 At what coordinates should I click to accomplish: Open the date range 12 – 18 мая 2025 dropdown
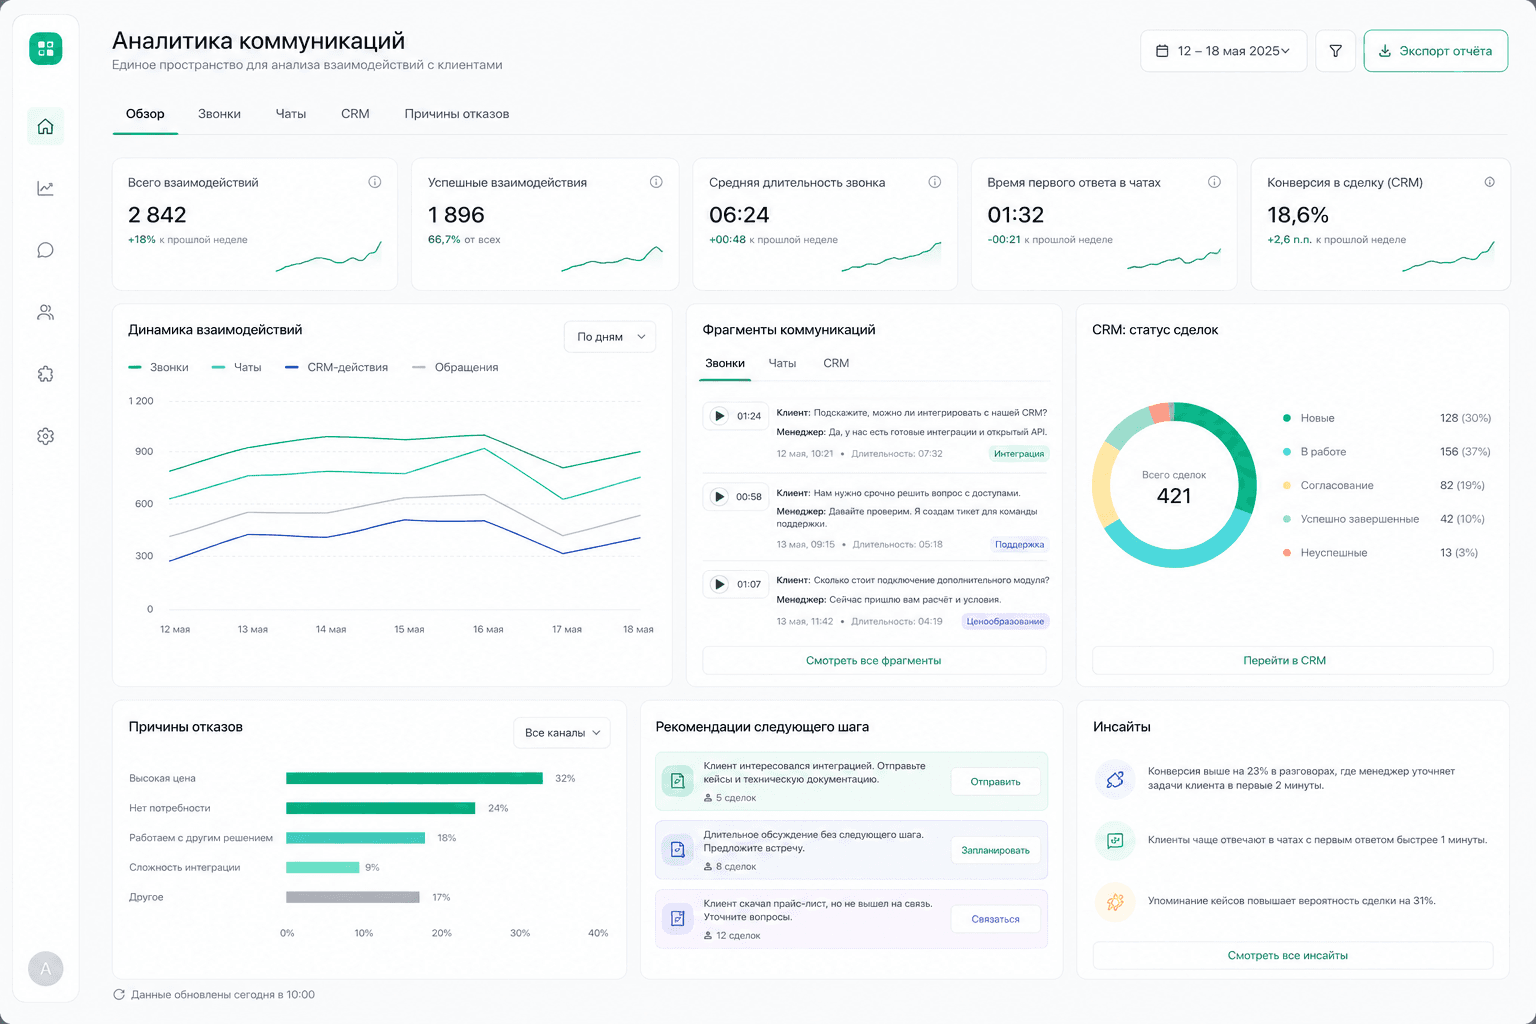(1223, 51)
